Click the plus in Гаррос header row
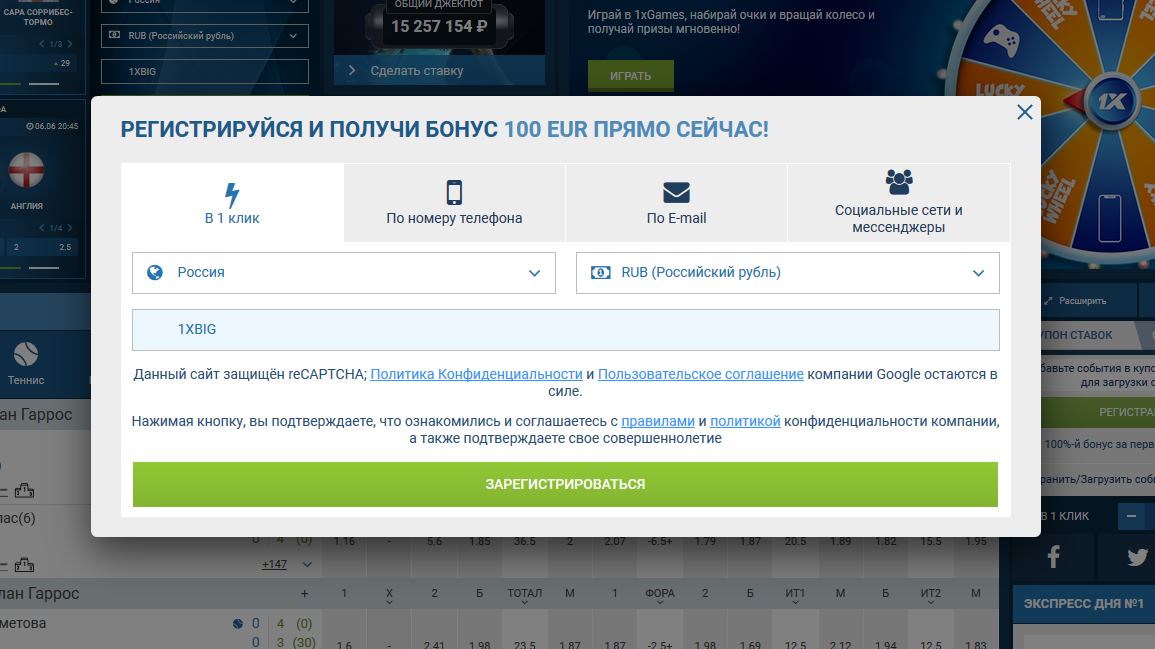1155x649 pixels. 304,594
